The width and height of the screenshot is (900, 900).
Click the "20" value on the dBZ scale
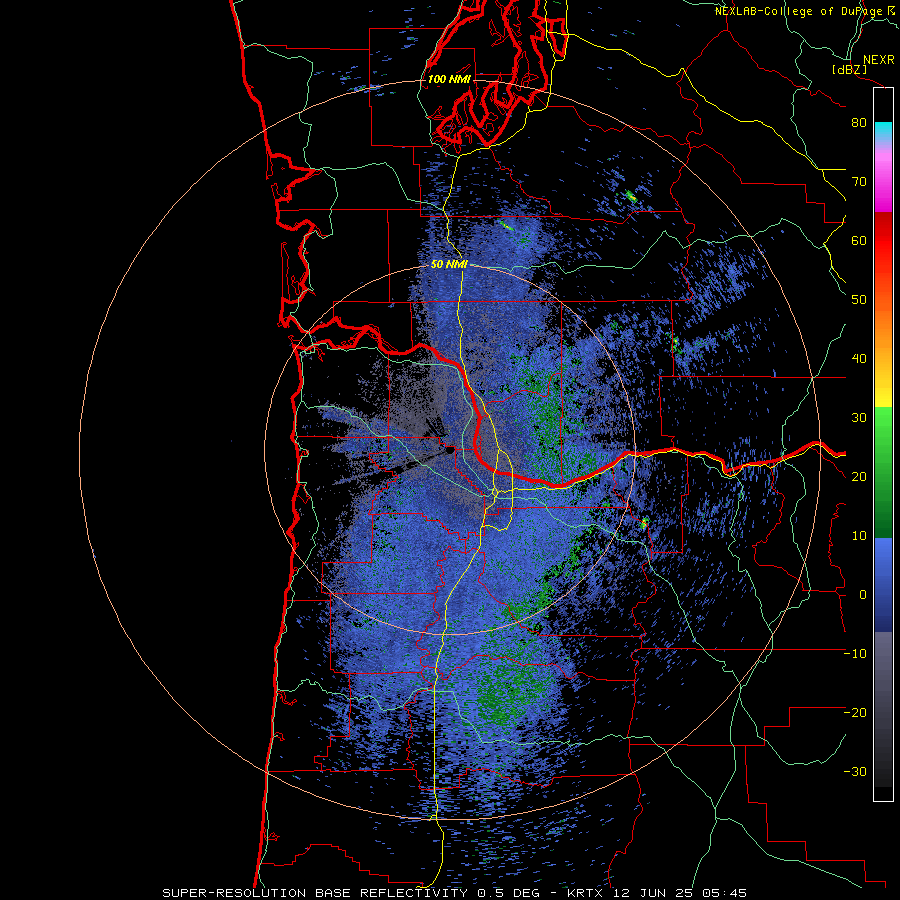(x=859, y=477)
